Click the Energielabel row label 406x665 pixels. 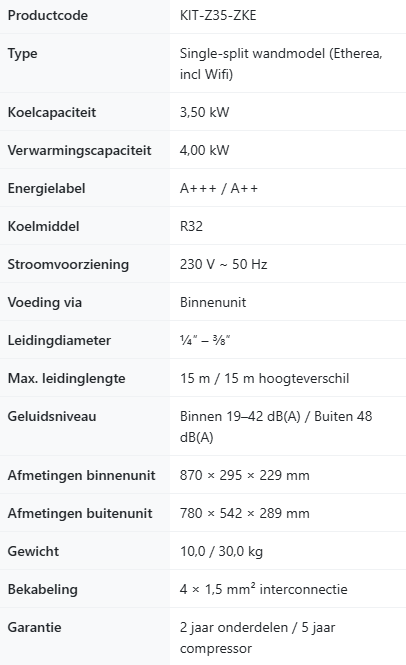pyautogui.click(x=46, y=188)
